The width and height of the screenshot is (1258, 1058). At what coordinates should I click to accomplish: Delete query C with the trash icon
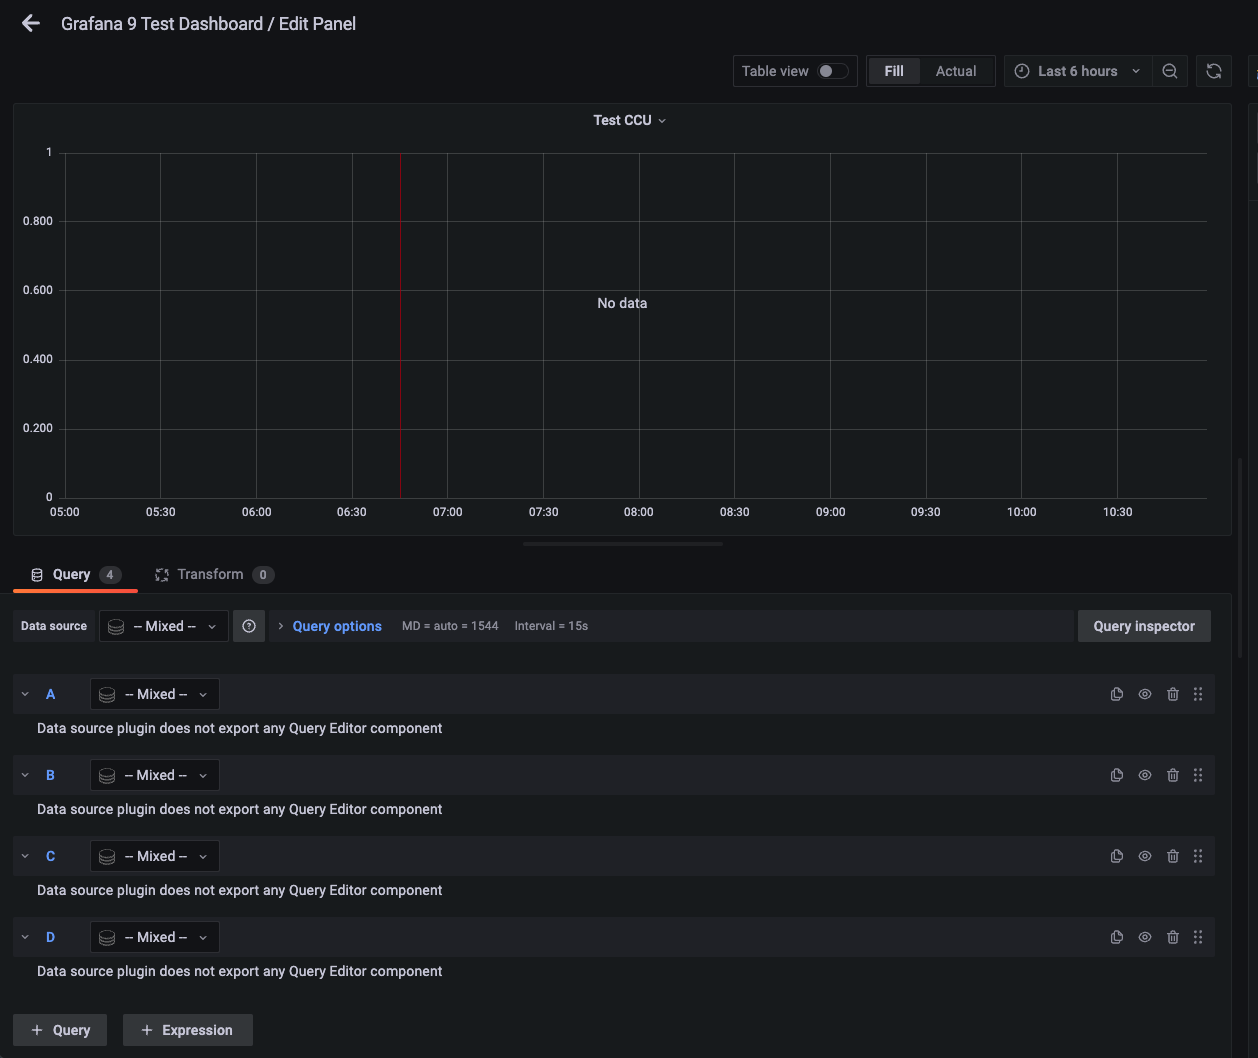pos(1173,856)
